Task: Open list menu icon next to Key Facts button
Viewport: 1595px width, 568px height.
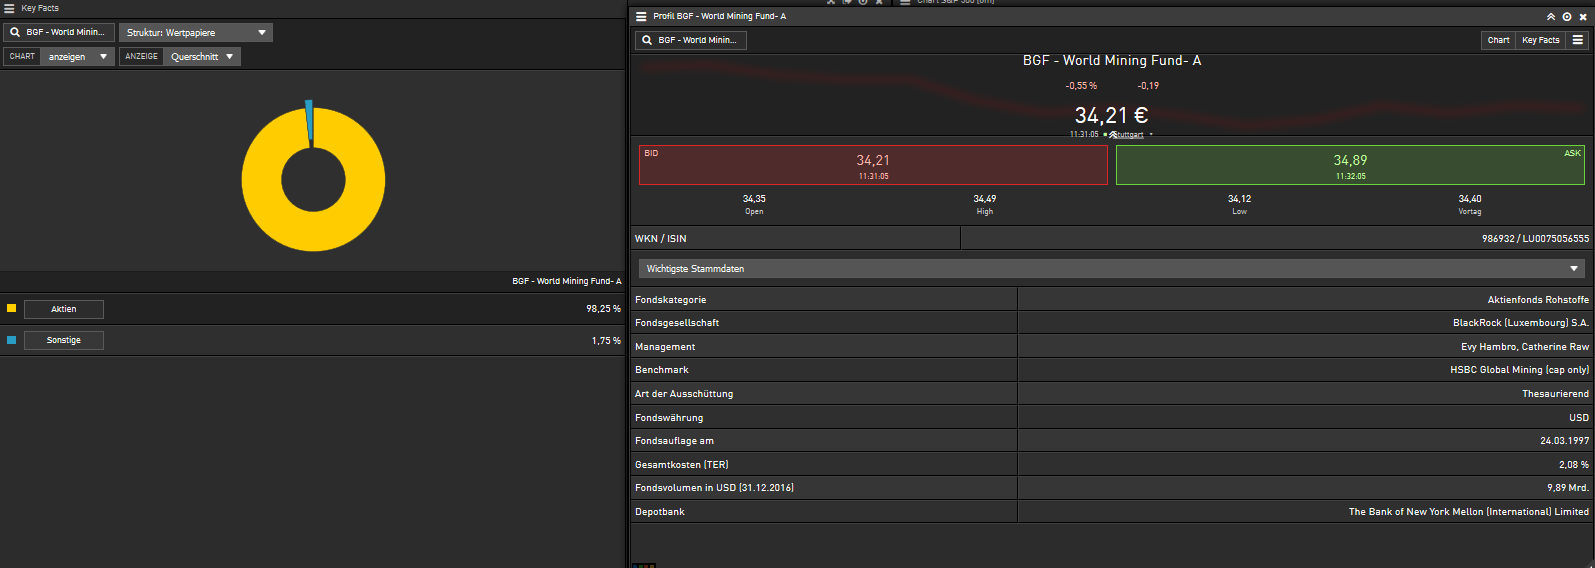Action: click(x=1578, y=40)
